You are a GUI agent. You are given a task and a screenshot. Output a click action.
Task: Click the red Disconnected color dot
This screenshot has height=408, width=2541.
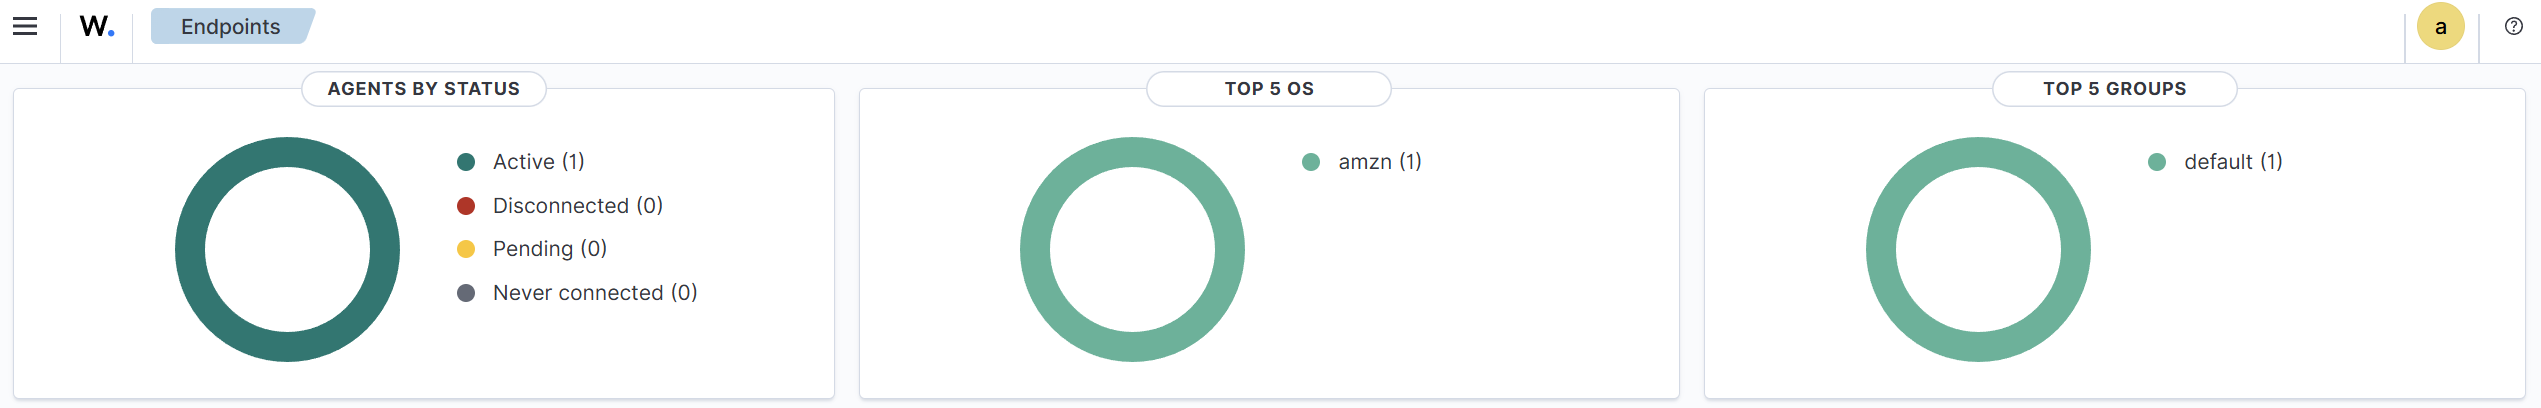point(466,206)
